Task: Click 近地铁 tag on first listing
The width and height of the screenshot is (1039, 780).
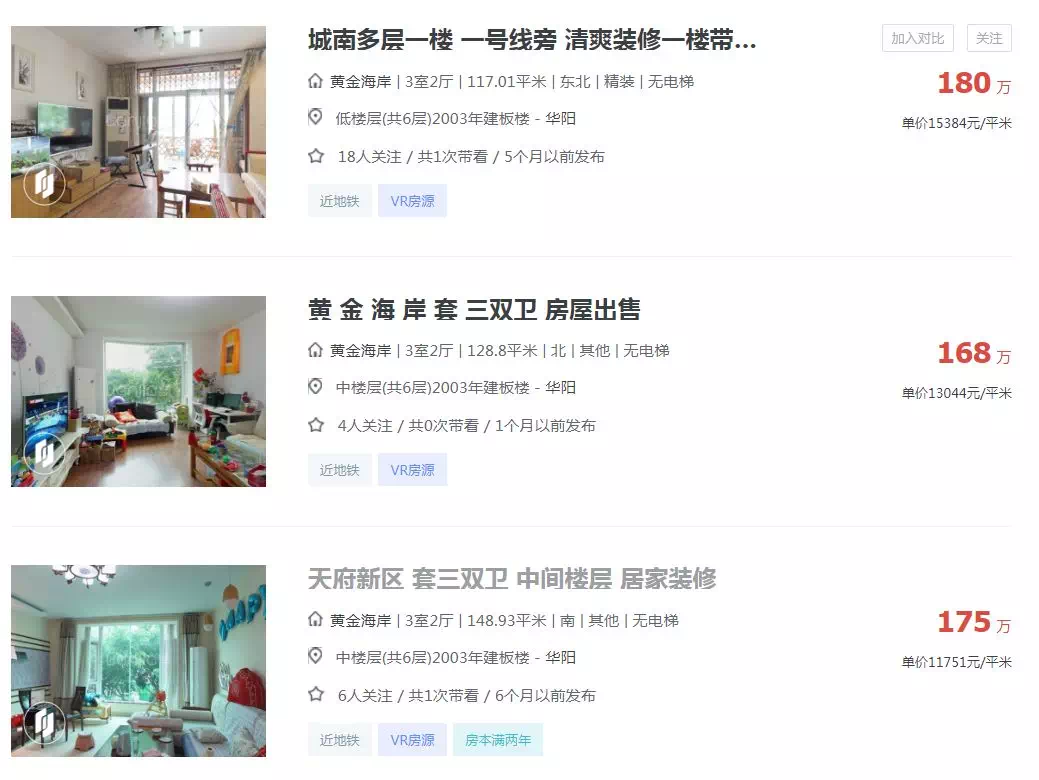Action: pos(339,201)
